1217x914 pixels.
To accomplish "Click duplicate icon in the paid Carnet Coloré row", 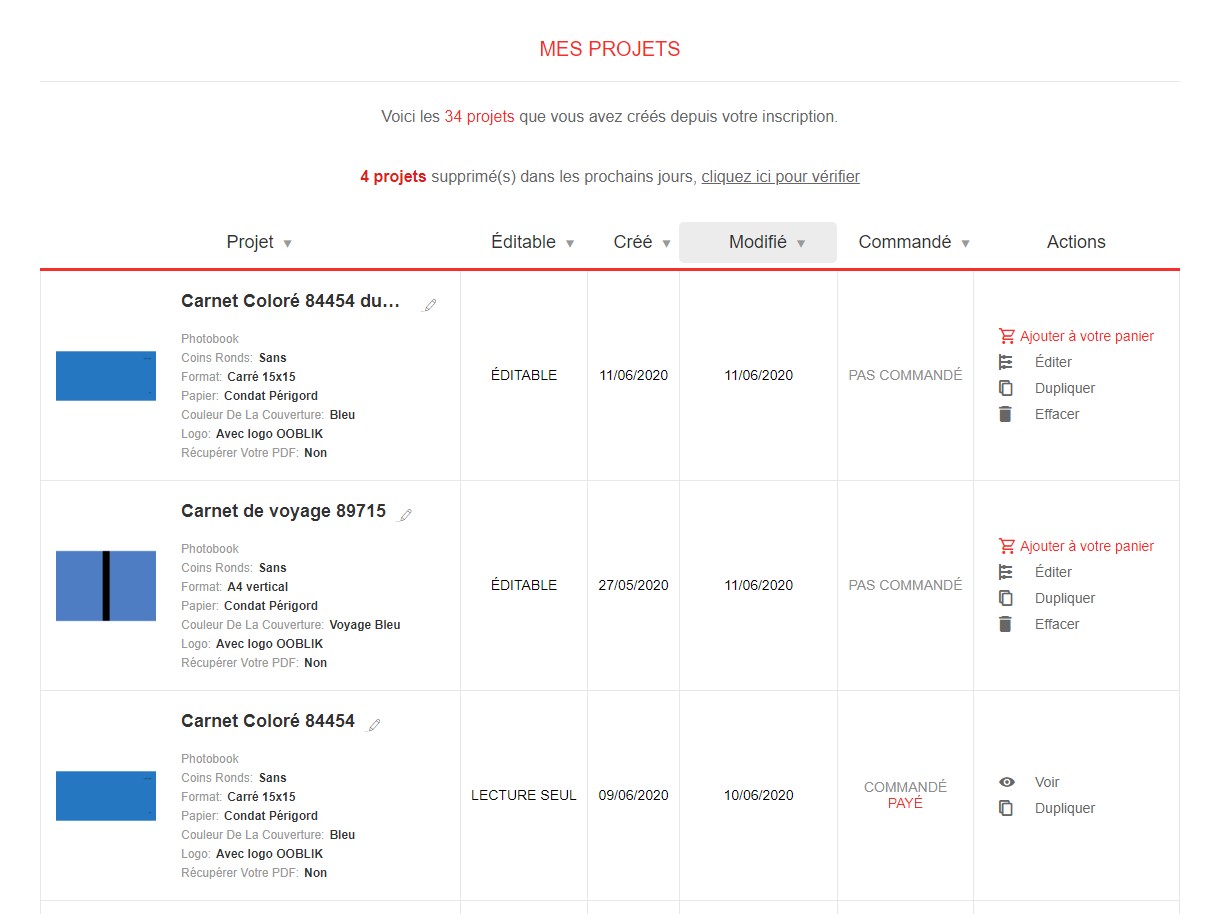I will click(1006, 808).
